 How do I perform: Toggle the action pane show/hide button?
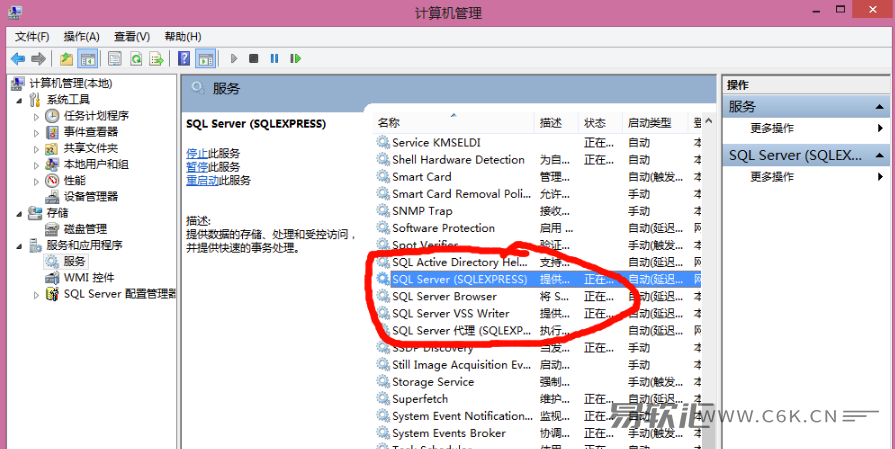coord(205,58)
